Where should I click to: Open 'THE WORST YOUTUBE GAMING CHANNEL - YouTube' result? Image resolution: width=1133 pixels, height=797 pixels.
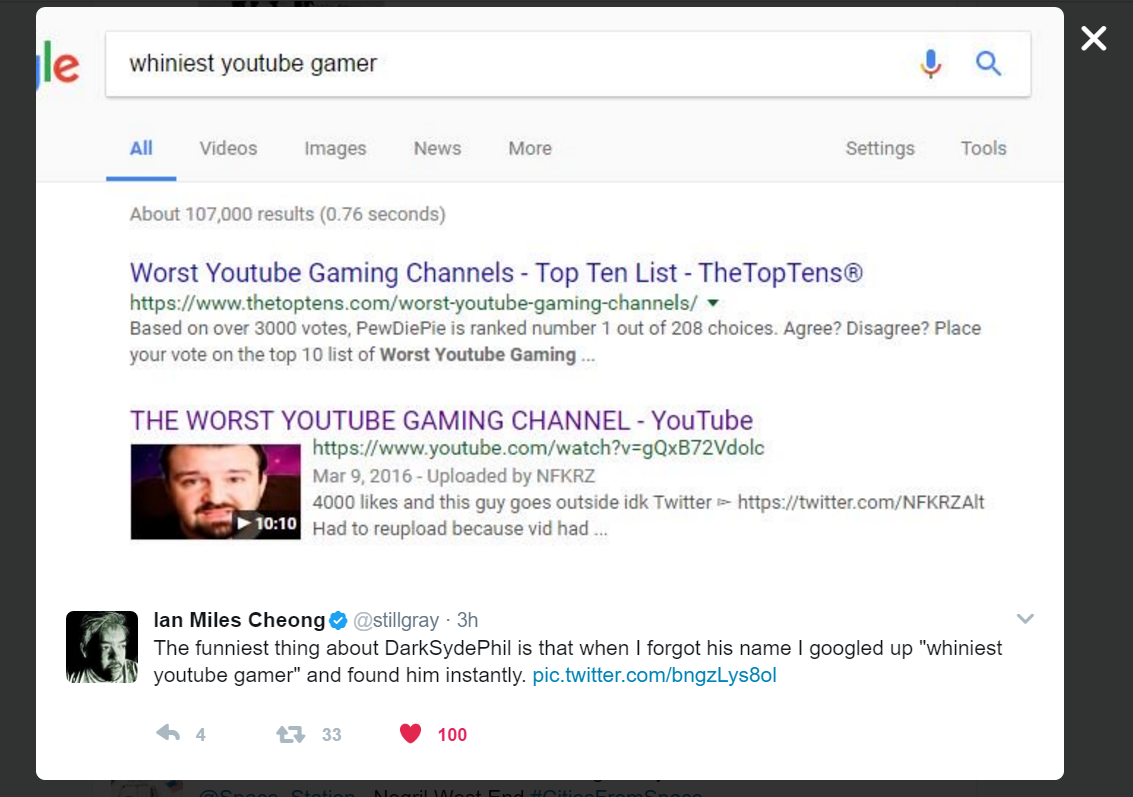click(x=441, y=420)
